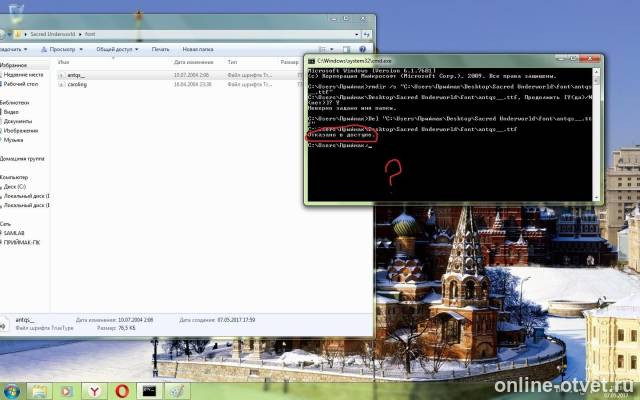Image resolution: width=640 pixels, height=400 pixels.
Task: Go to 'Рабочий стол' in navigation pane
Action: 21,84
